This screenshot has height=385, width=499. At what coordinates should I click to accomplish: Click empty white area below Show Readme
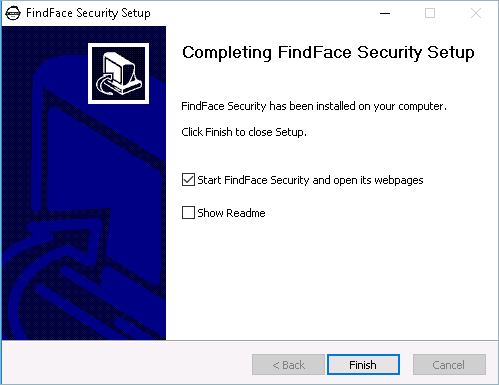pyautogui.click(x=330, y=280)
